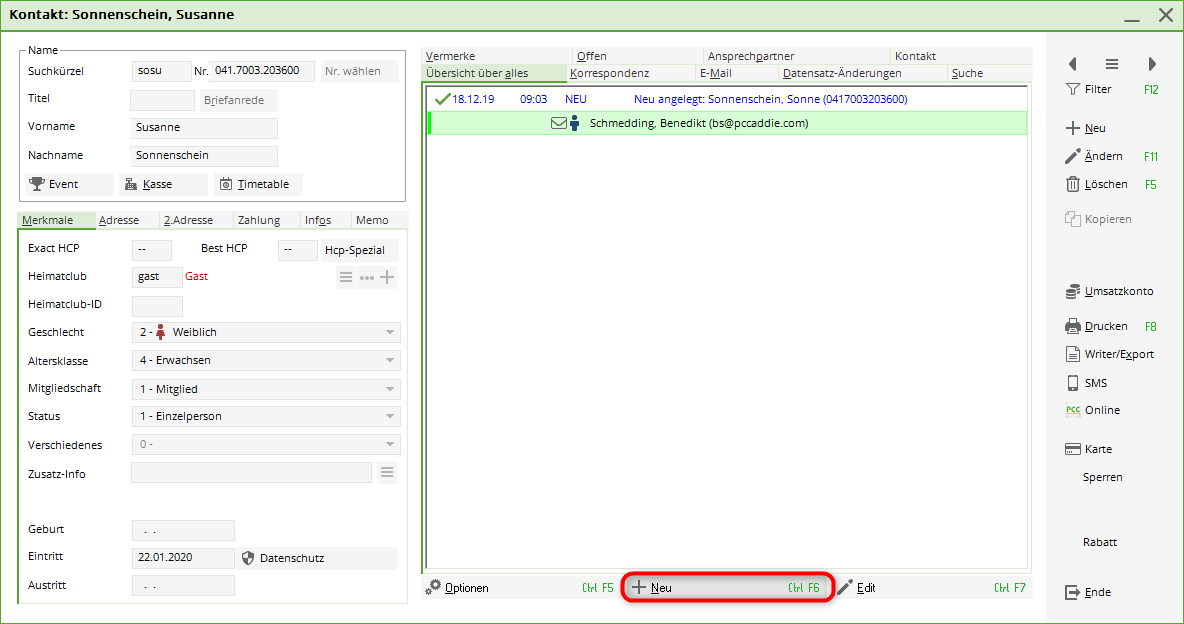Viewport: 1184px width, 624px height.
Task: Expand the Geschlecht dropdown
Action: (x=389, y=332)
